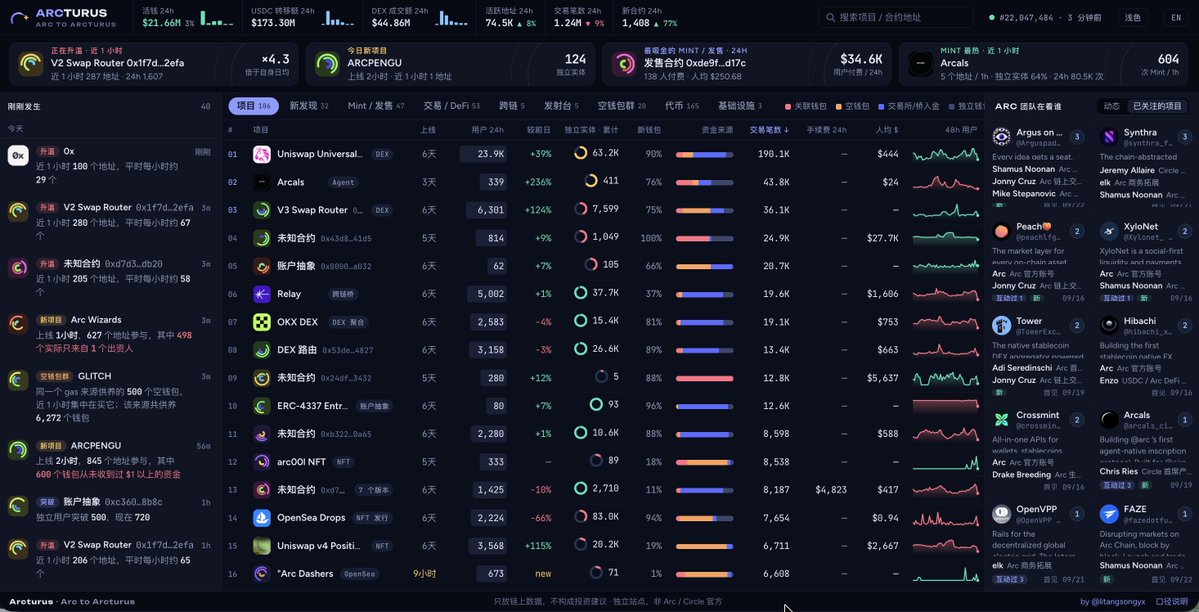
Task: Click the Hibachi avatar icon
Action: (x=1109, y=325)
